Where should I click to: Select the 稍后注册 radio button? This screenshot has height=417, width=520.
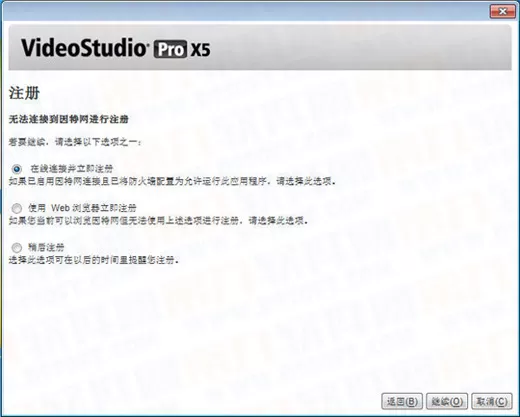16,248
